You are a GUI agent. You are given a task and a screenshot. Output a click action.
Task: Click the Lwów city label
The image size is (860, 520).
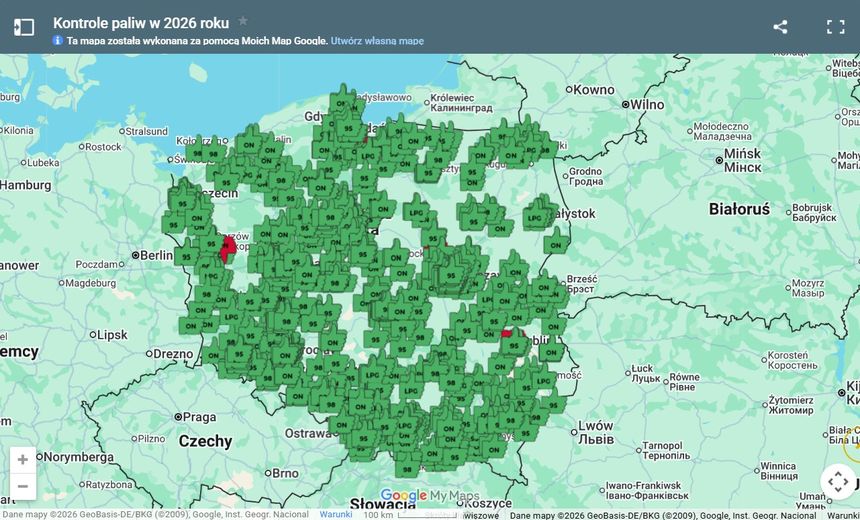point(596,432)
